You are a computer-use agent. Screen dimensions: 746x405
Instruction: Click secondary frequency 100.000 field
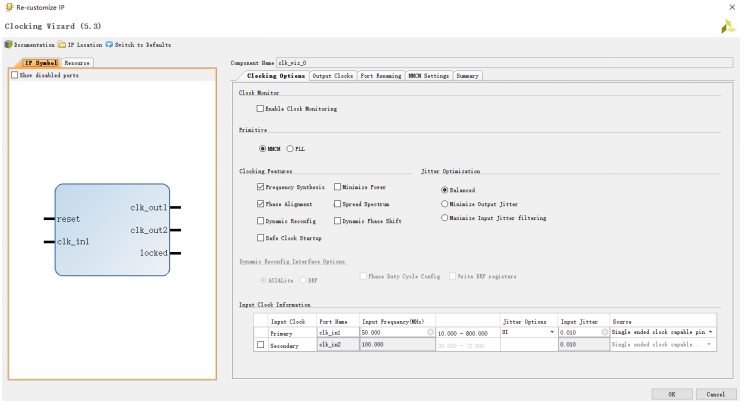[x=397, y=345]
